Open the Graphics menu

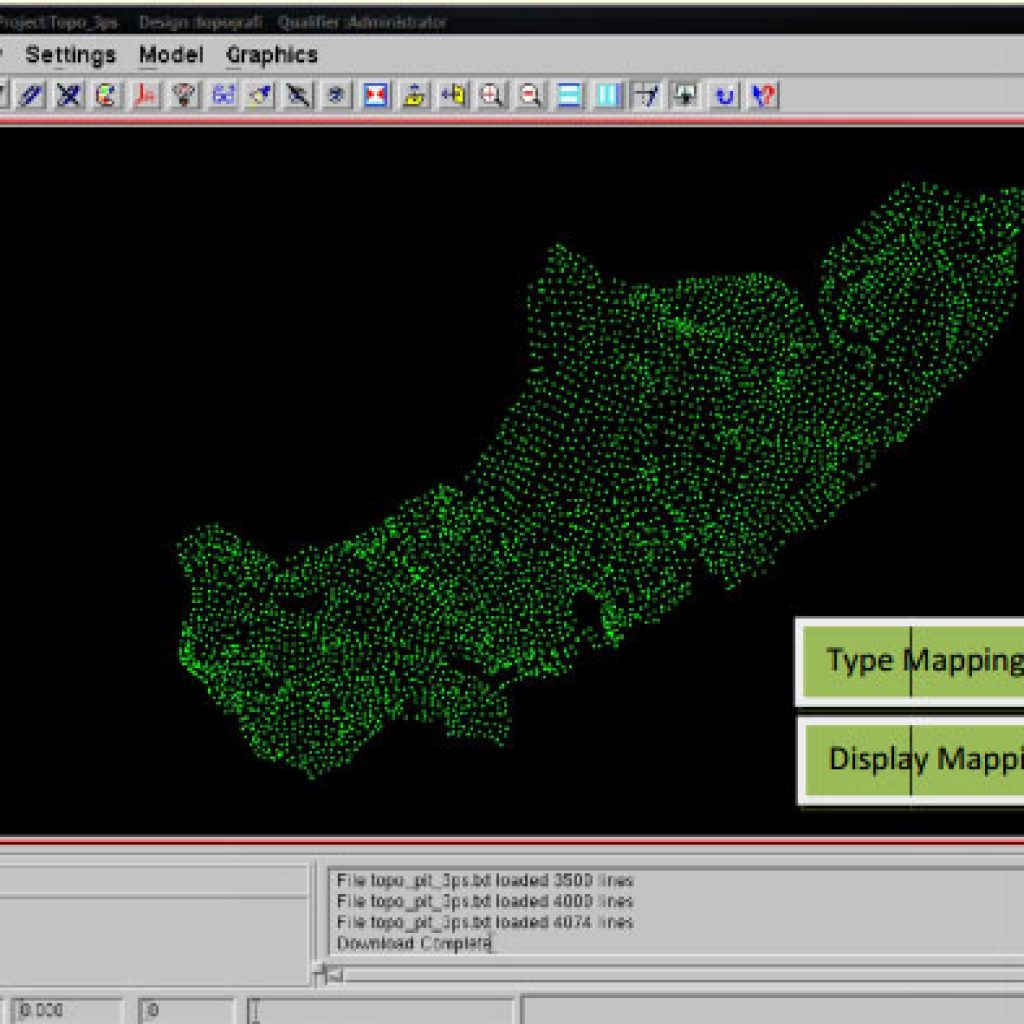click(x=272, y=55)
